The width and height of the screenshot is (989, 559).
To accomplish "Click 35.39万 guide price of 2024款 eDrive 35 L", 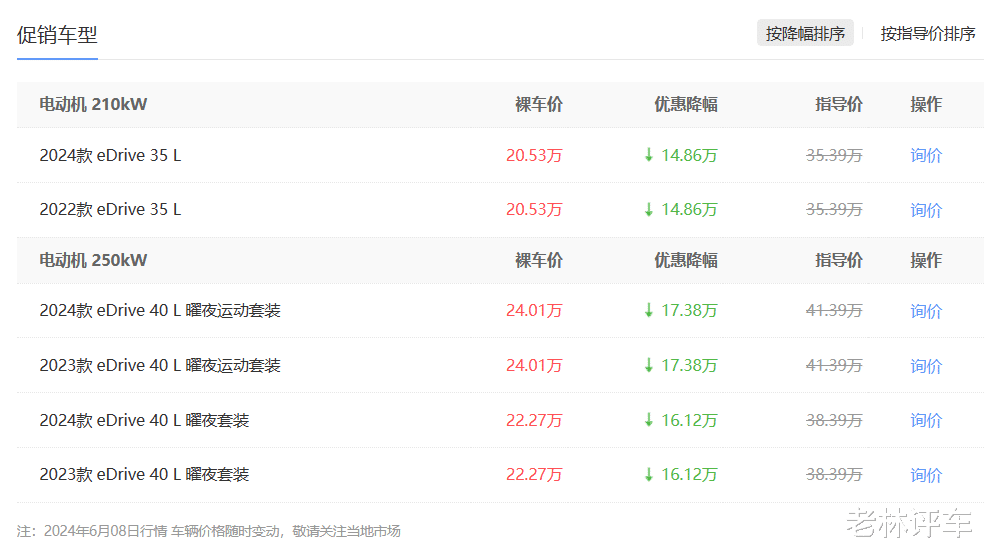I will pos(834,155).
